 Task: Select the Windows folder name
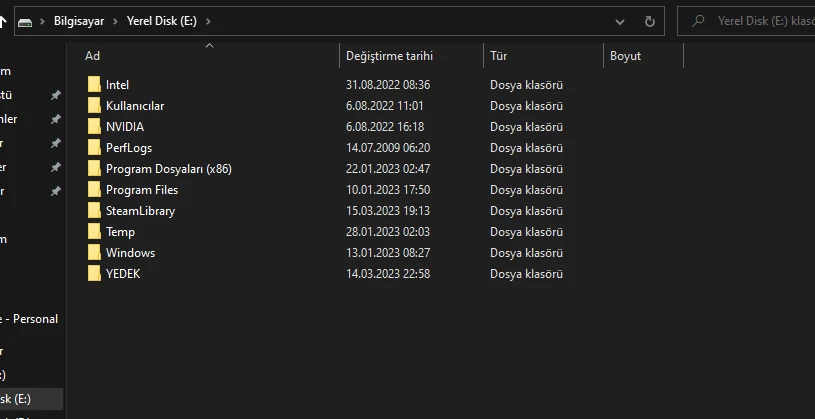coord(130,253)
